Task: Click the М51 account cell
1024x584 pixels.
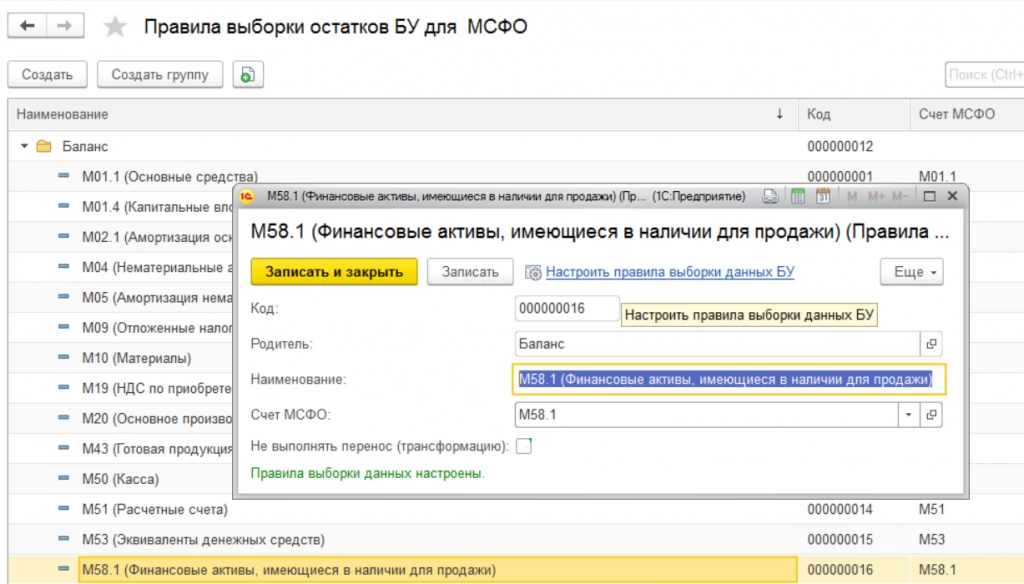Action: pyautogui.click(x=932, y=509)
